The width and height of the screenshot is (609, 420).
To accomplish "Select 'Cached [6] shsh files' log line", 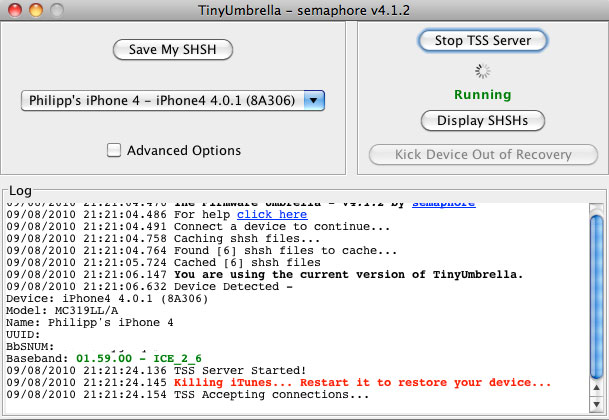I will tap(164, 262).
